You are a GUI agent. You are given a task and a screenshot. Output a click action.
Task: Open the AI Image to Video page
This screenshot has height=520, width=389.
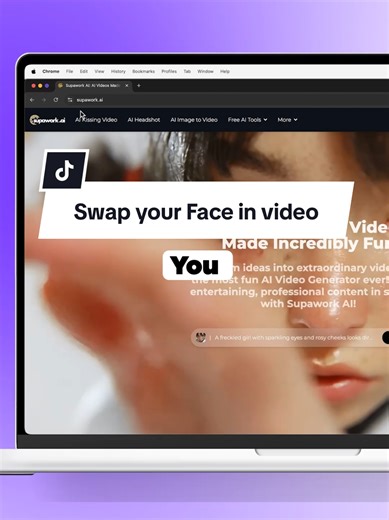[194, 120]
